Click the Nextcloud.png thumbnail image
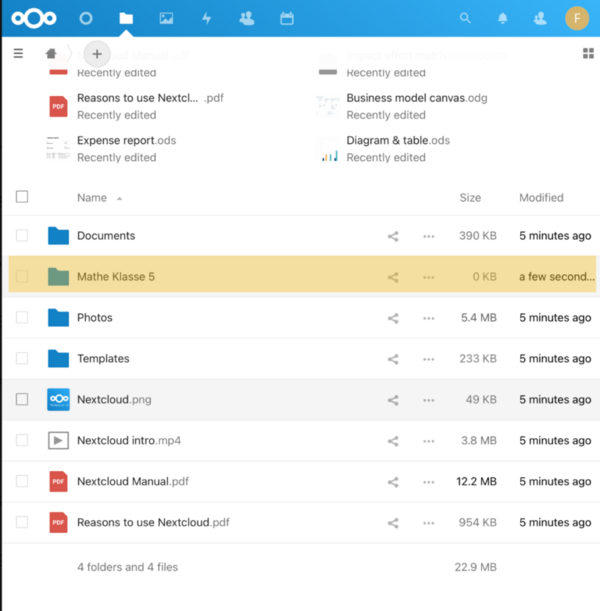This screenshot has width=600, height=611. pyautogui.click(x=58, y=399)
